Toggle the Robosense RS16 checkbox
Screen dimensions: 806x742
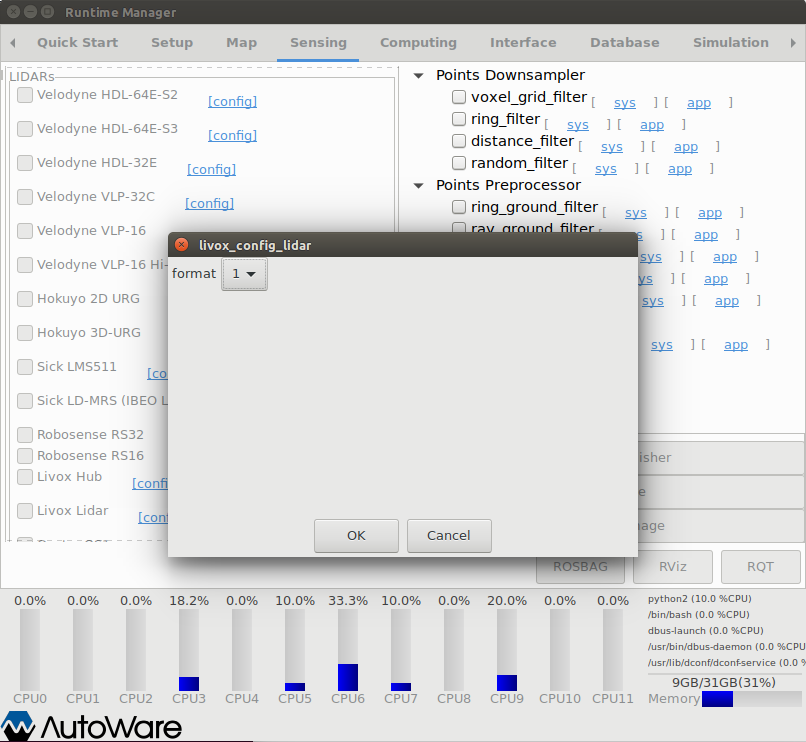pyautogui.click(x=25, y=456)
